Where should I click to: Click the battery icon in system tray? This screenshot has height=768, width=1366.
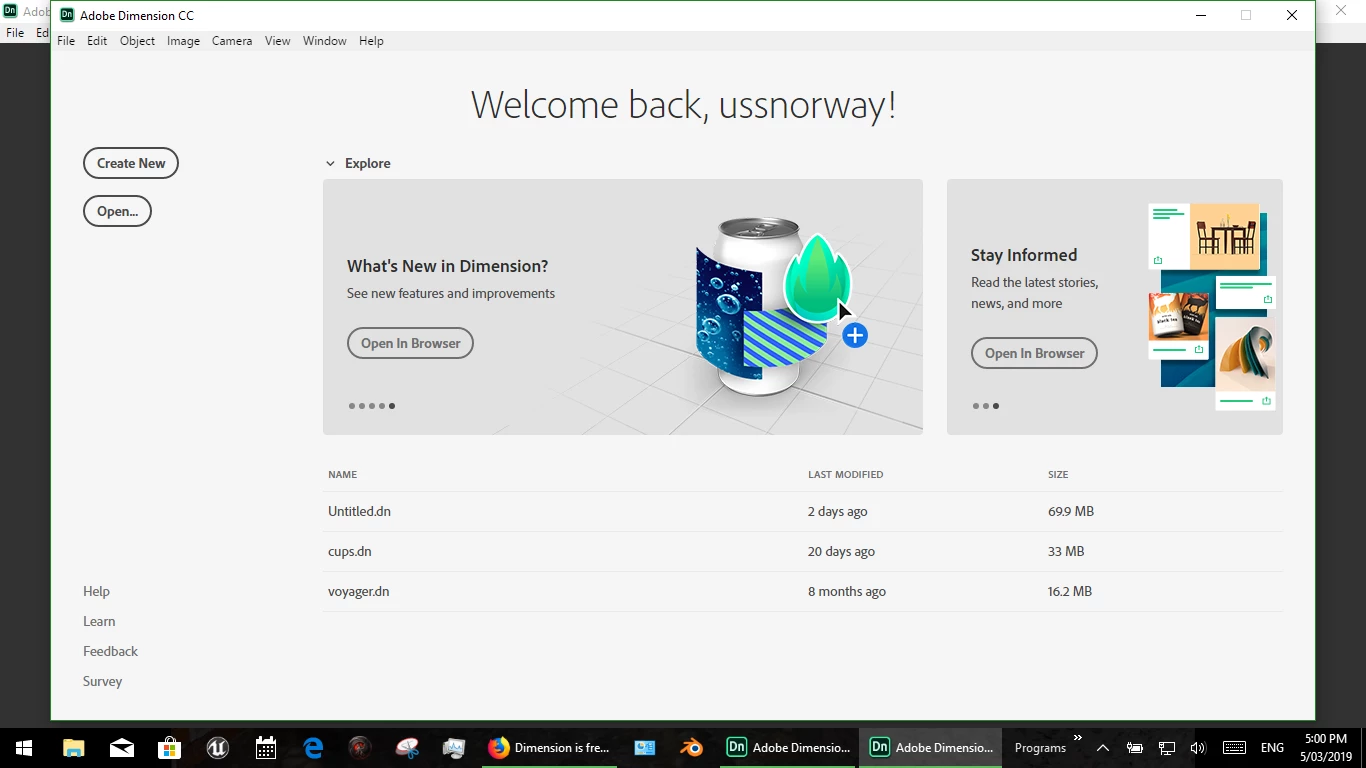pyautogui.click(x=1134, y=747)
